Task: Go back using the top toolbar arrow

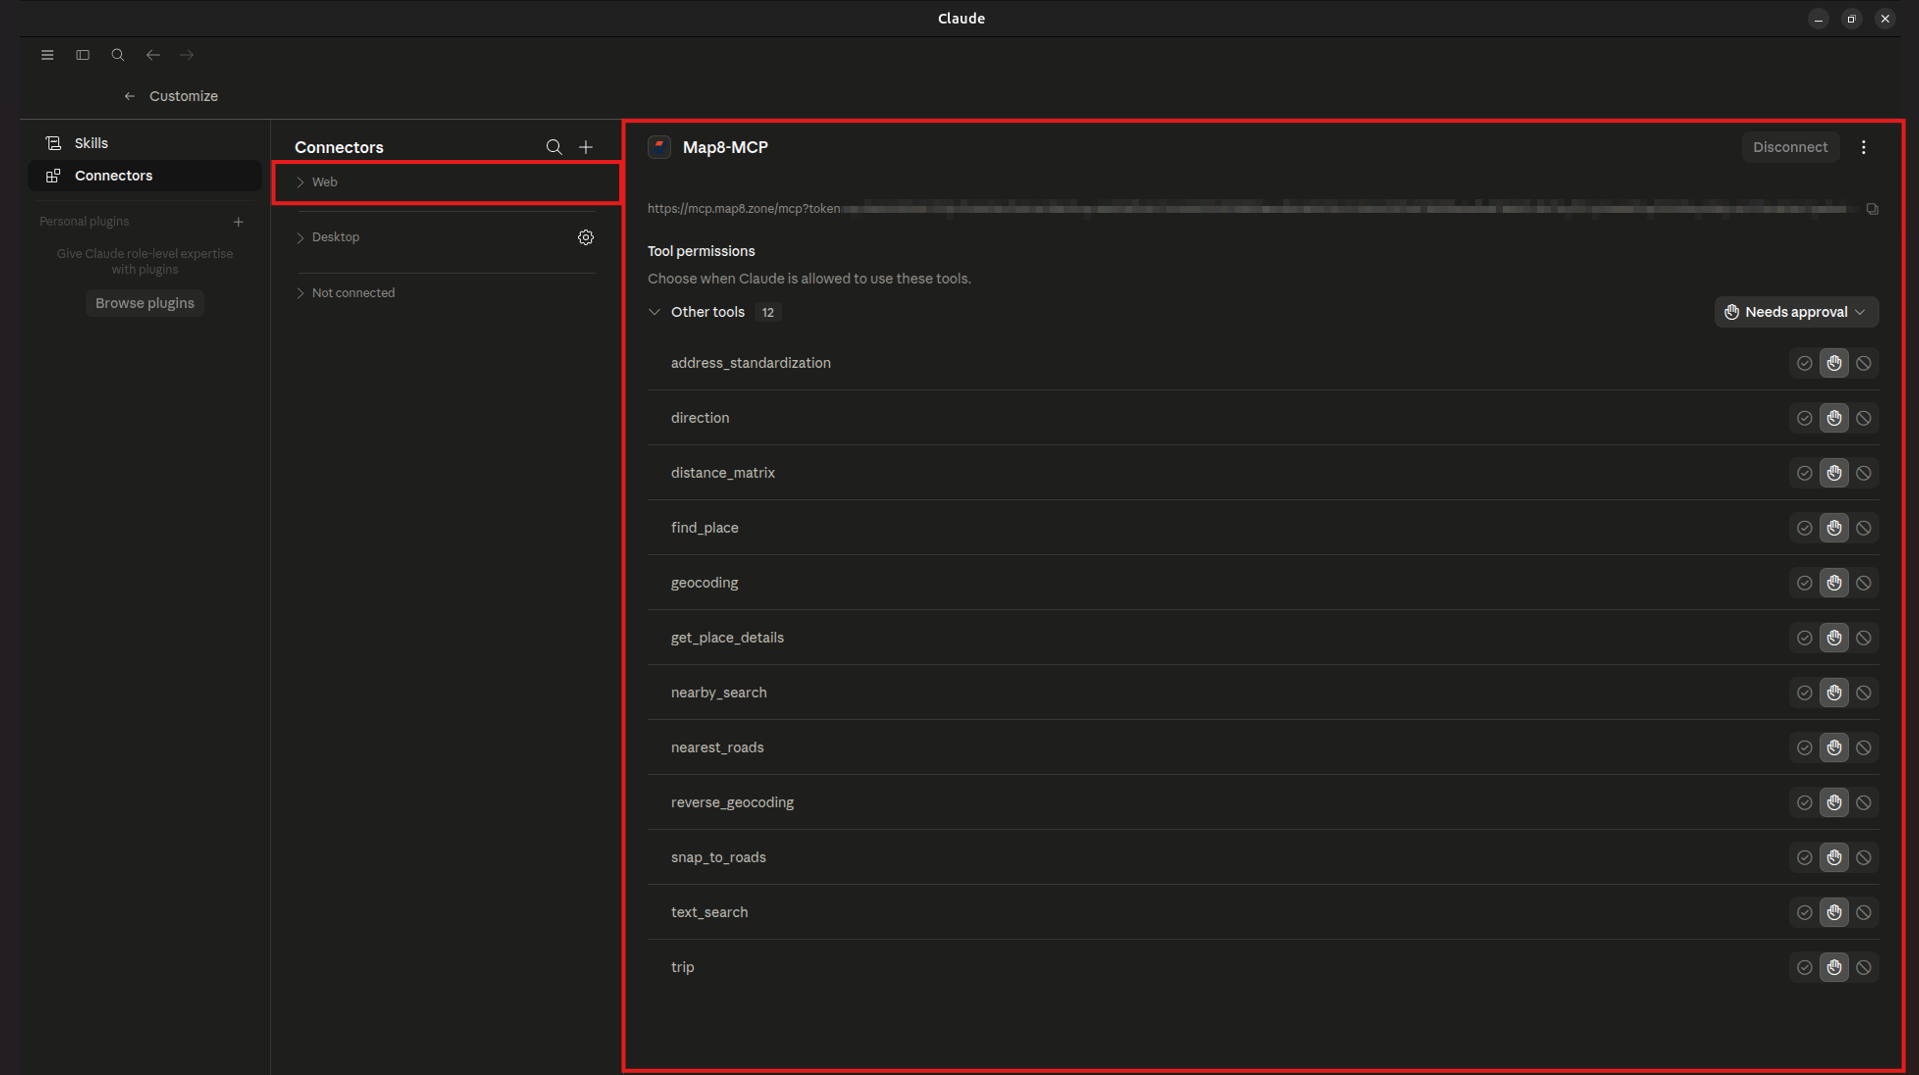Action: (153, 55)
